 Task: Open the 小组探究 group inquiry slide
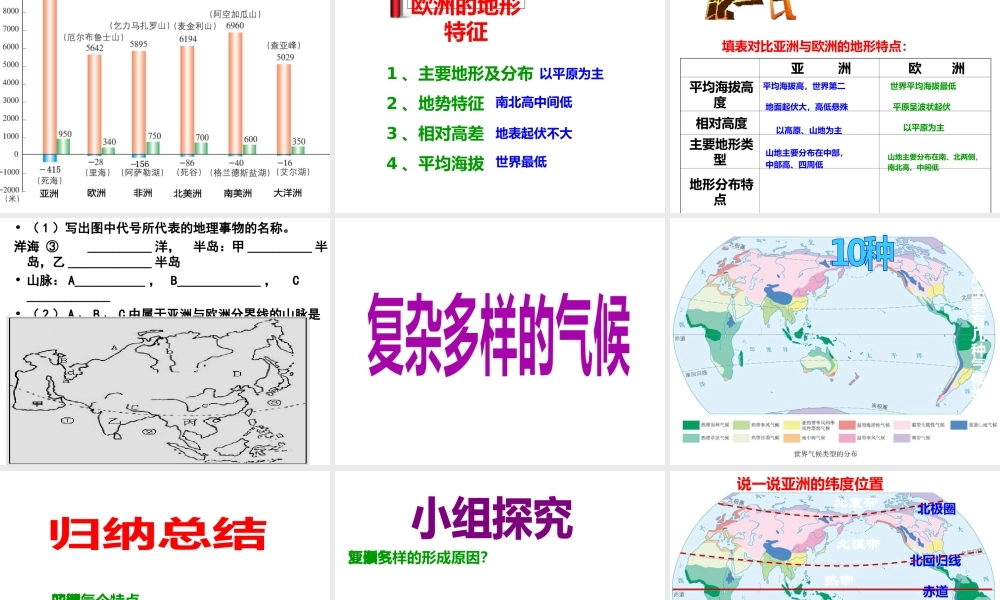coord(499,536)
